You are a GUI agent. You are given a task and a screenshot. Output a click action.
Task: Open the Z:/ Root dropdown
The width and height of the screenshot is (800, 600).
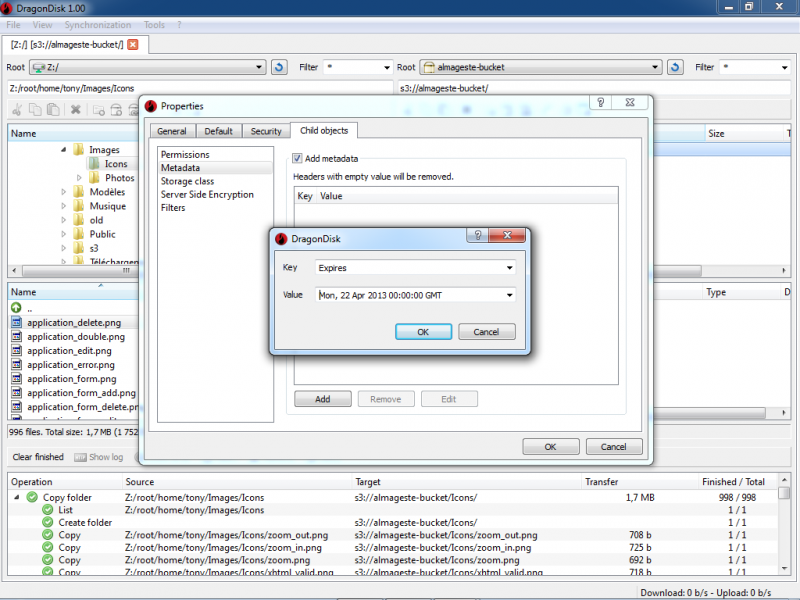tap(259, 67)
